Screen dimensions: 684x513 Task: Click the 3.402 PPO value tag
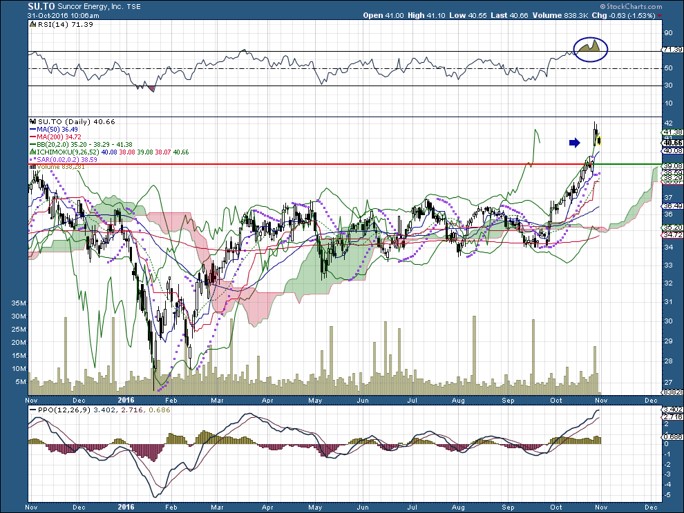click(x=673, y=410)
